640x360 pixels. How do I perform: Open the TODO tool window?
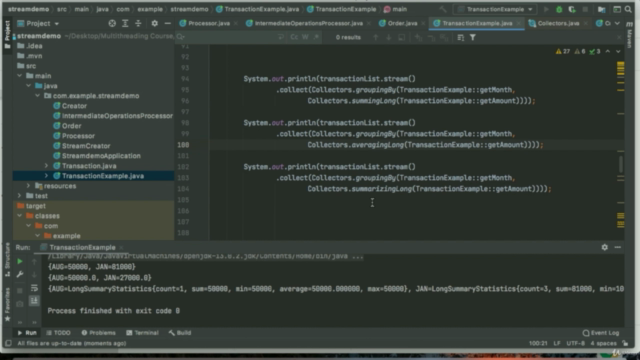click(59, 333)
